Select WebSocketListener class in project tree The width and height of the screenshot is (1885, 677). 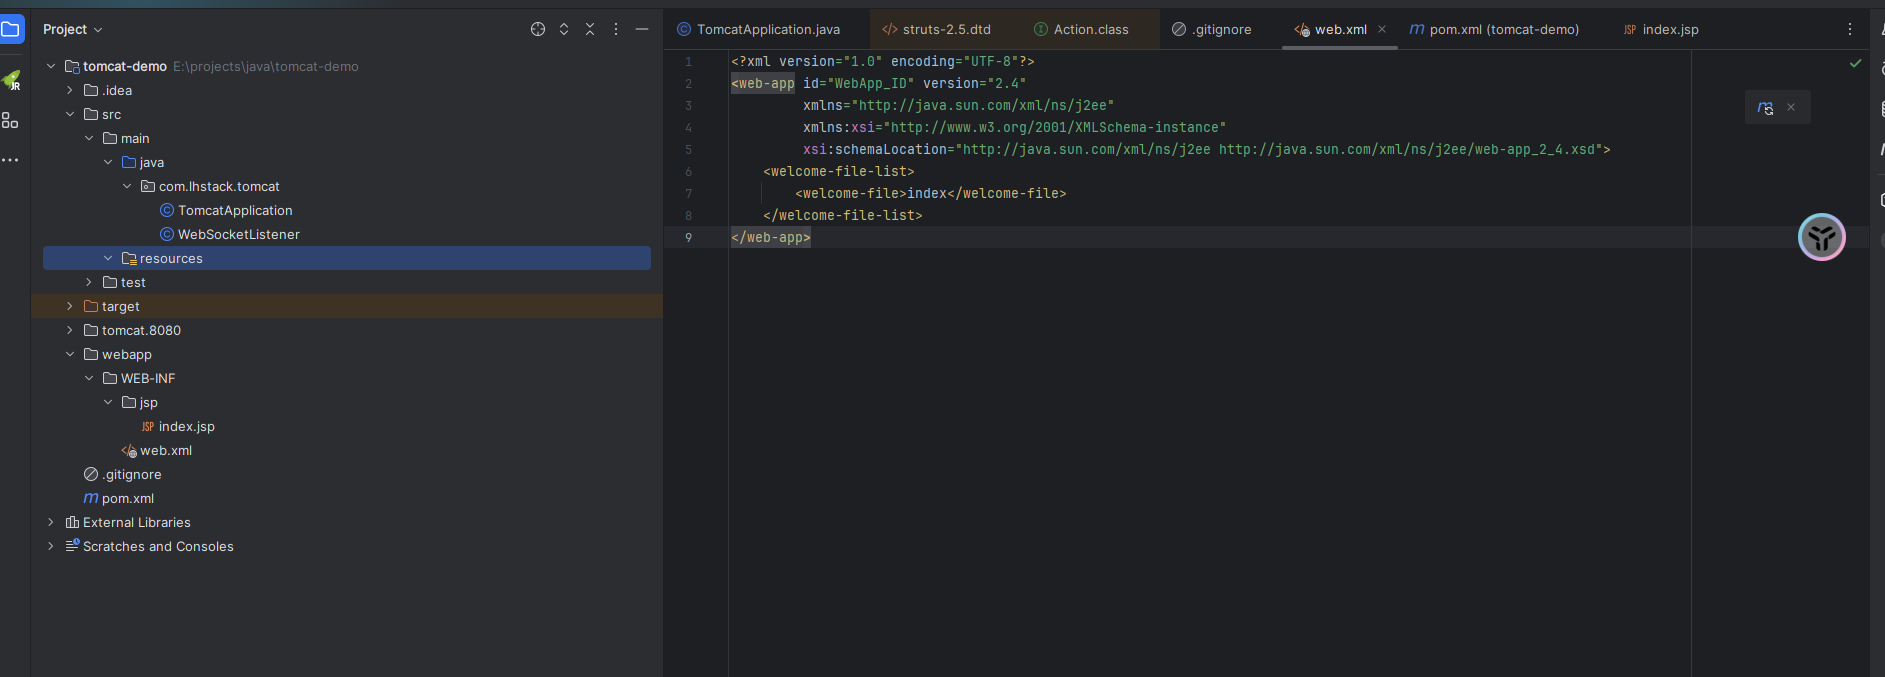click(x=238, y=234)
